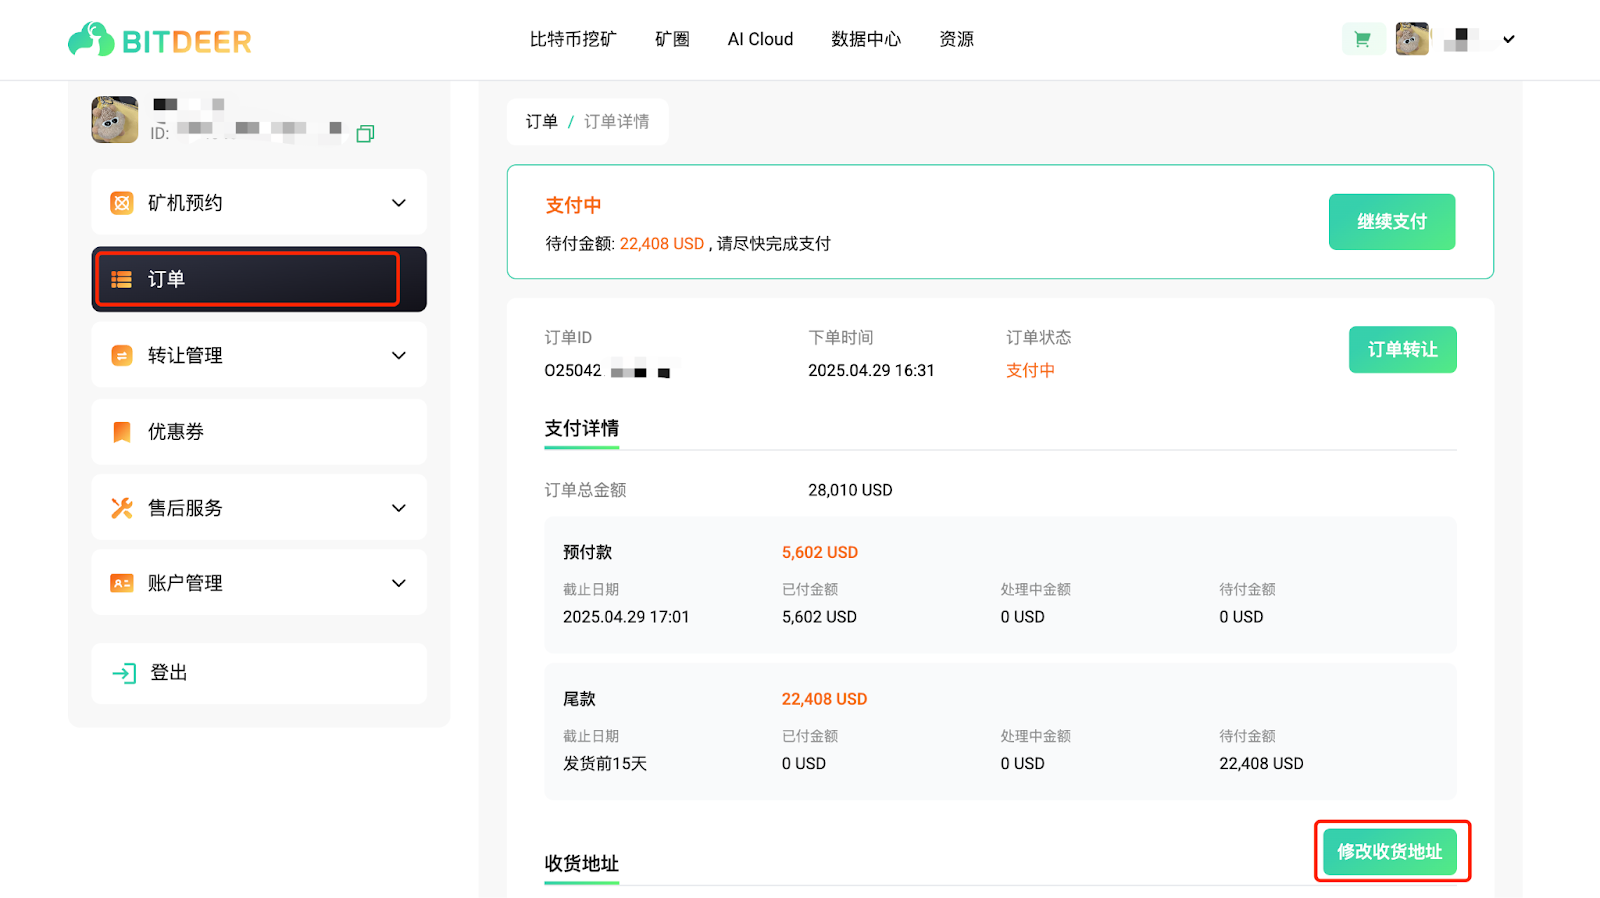The height and width of the screenshot is (898, 1600).
Task: Expand the 矿机预约 chevron
Action: 399,203
